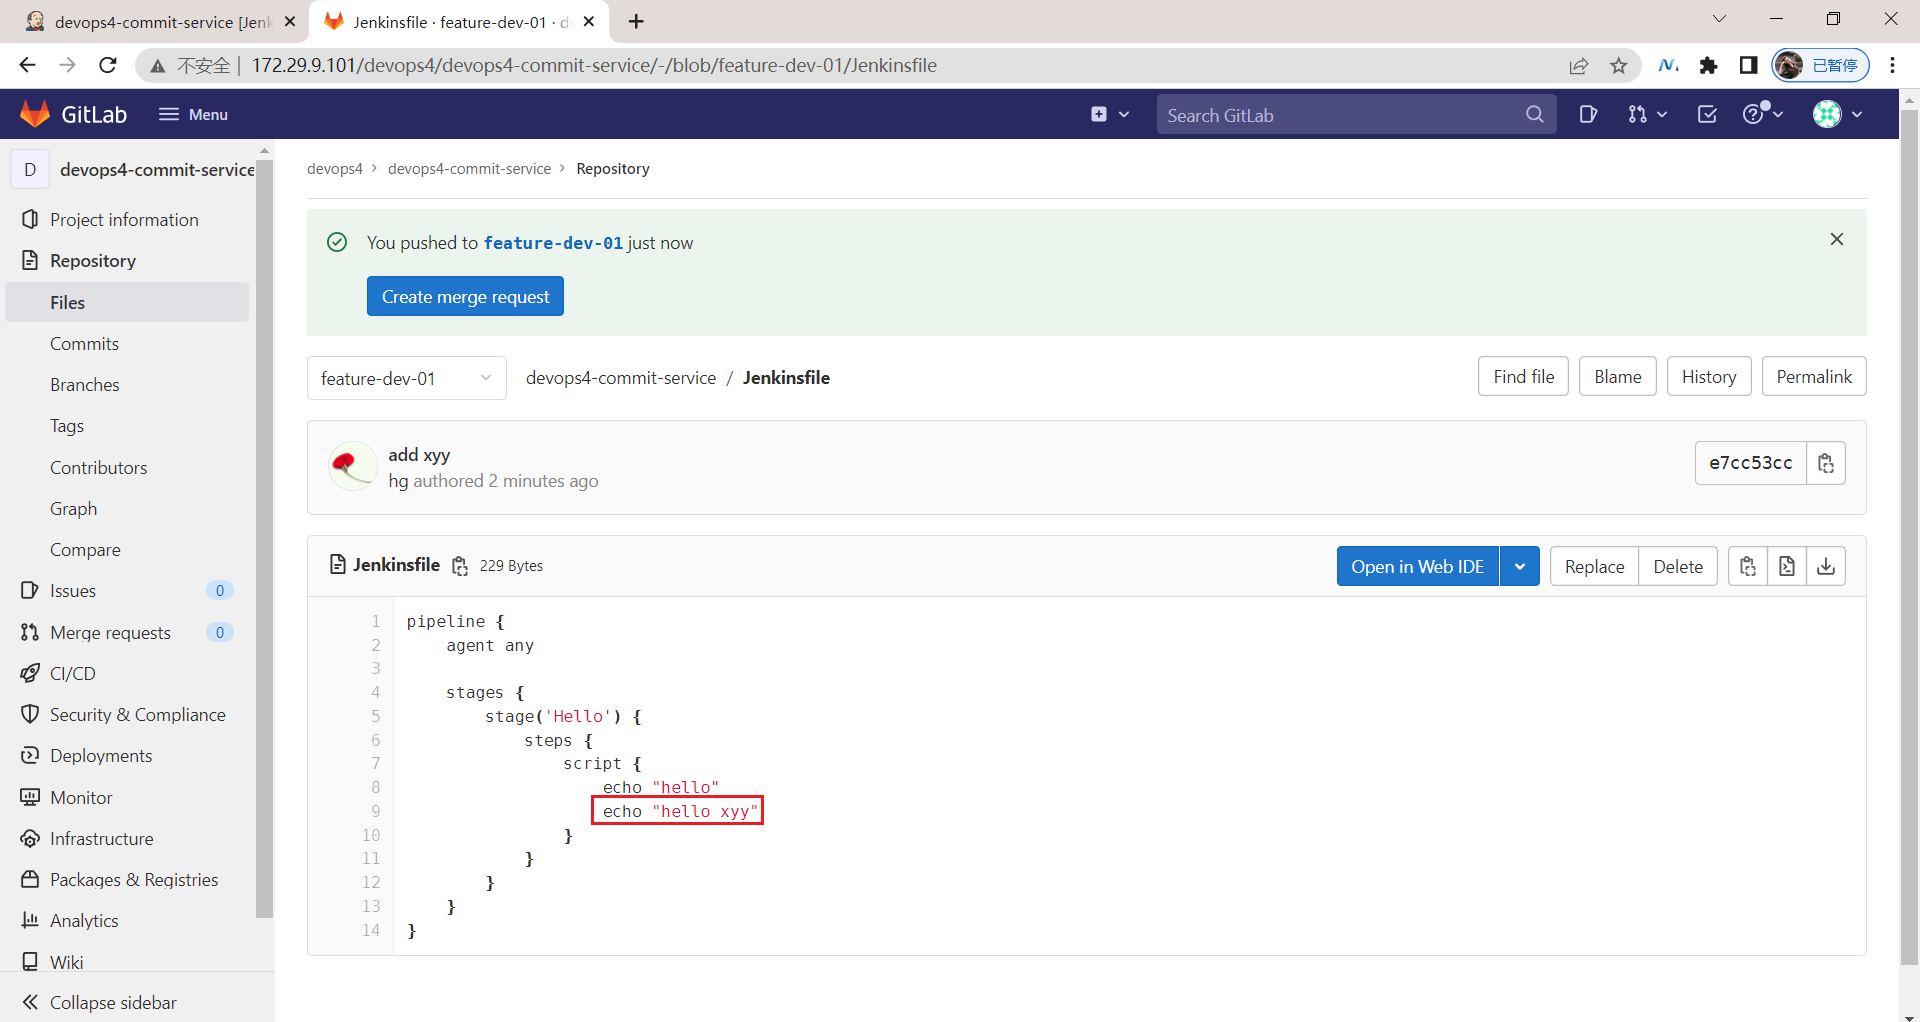Go back in browser history

pyautogui.click(x=27, y=65)
